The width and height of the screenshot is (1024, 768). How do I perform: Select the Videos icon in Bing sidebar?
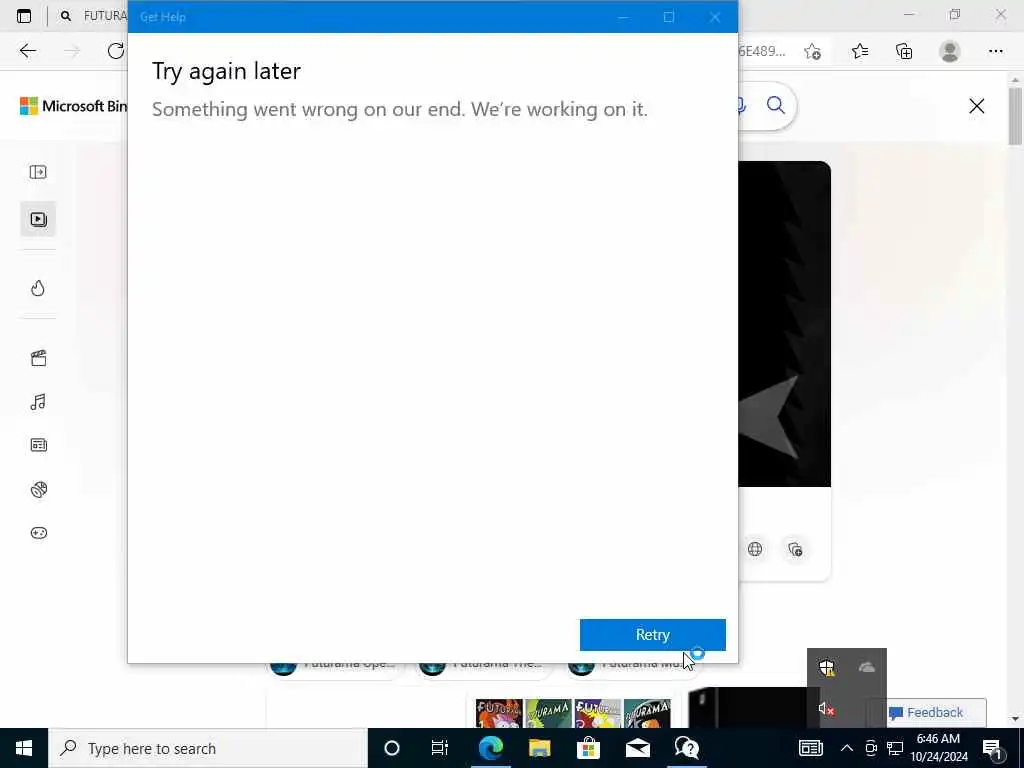(39, 219)
